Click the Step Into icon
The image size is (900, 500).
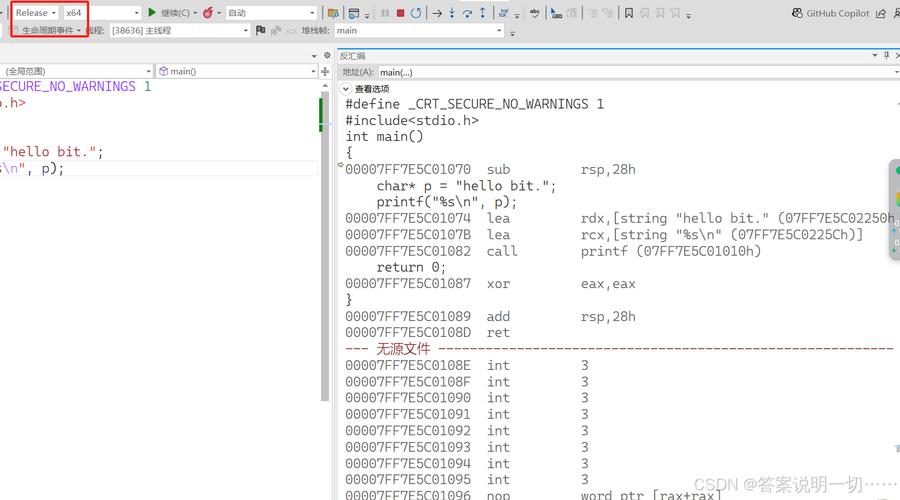(x=452, y=13)
